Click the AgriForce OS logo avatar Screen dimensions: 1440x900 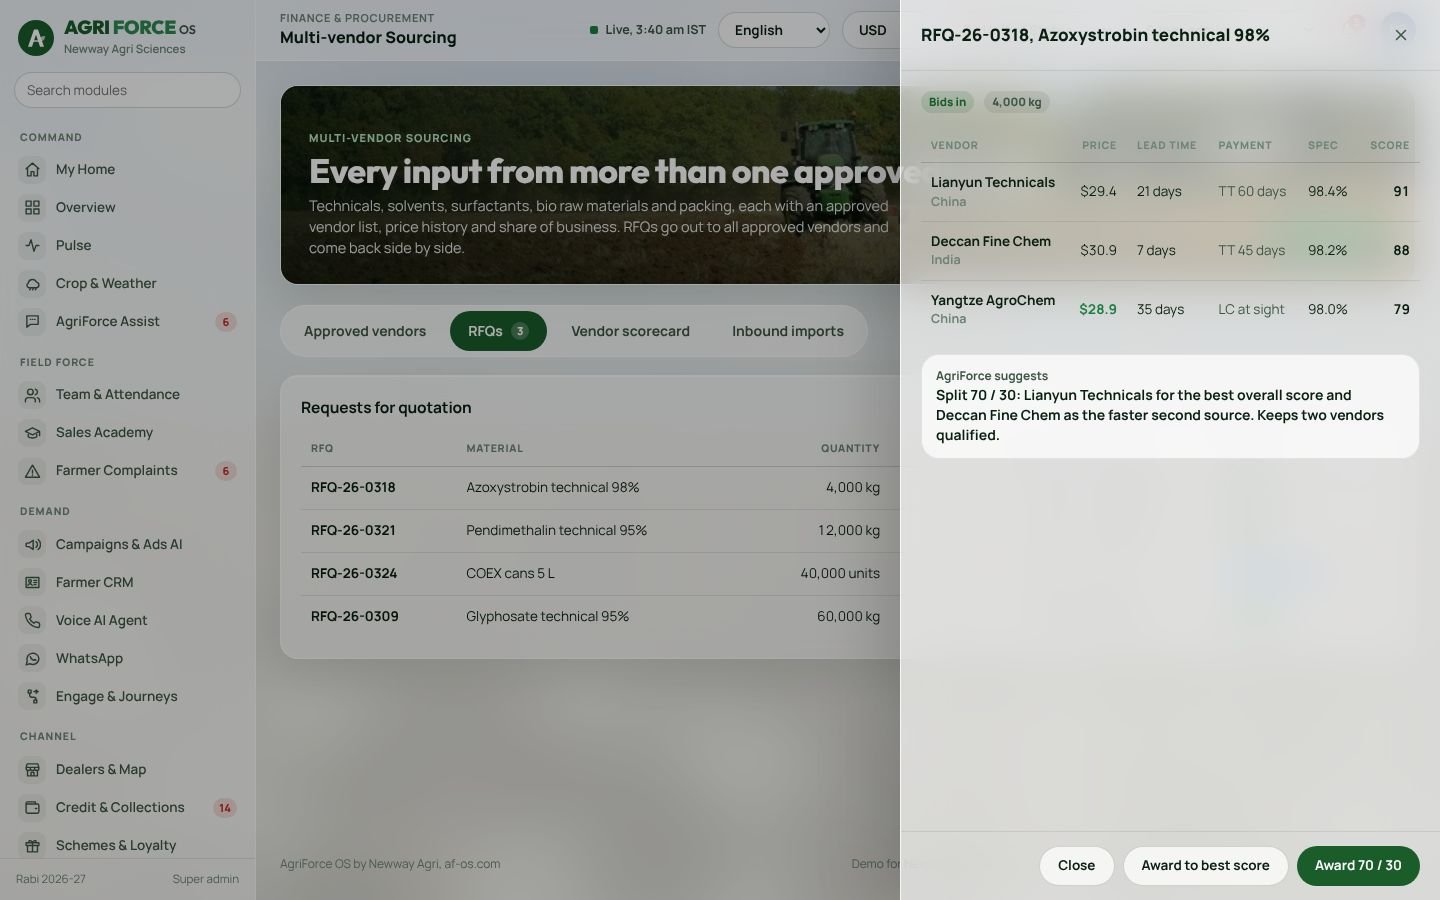(36, 38)
